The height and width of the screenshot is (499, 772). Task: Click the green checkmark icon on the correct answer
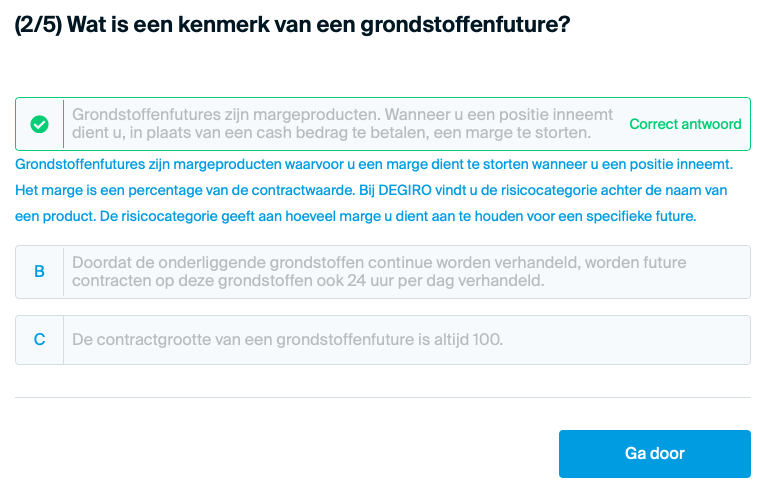click(x=39, y=124)
